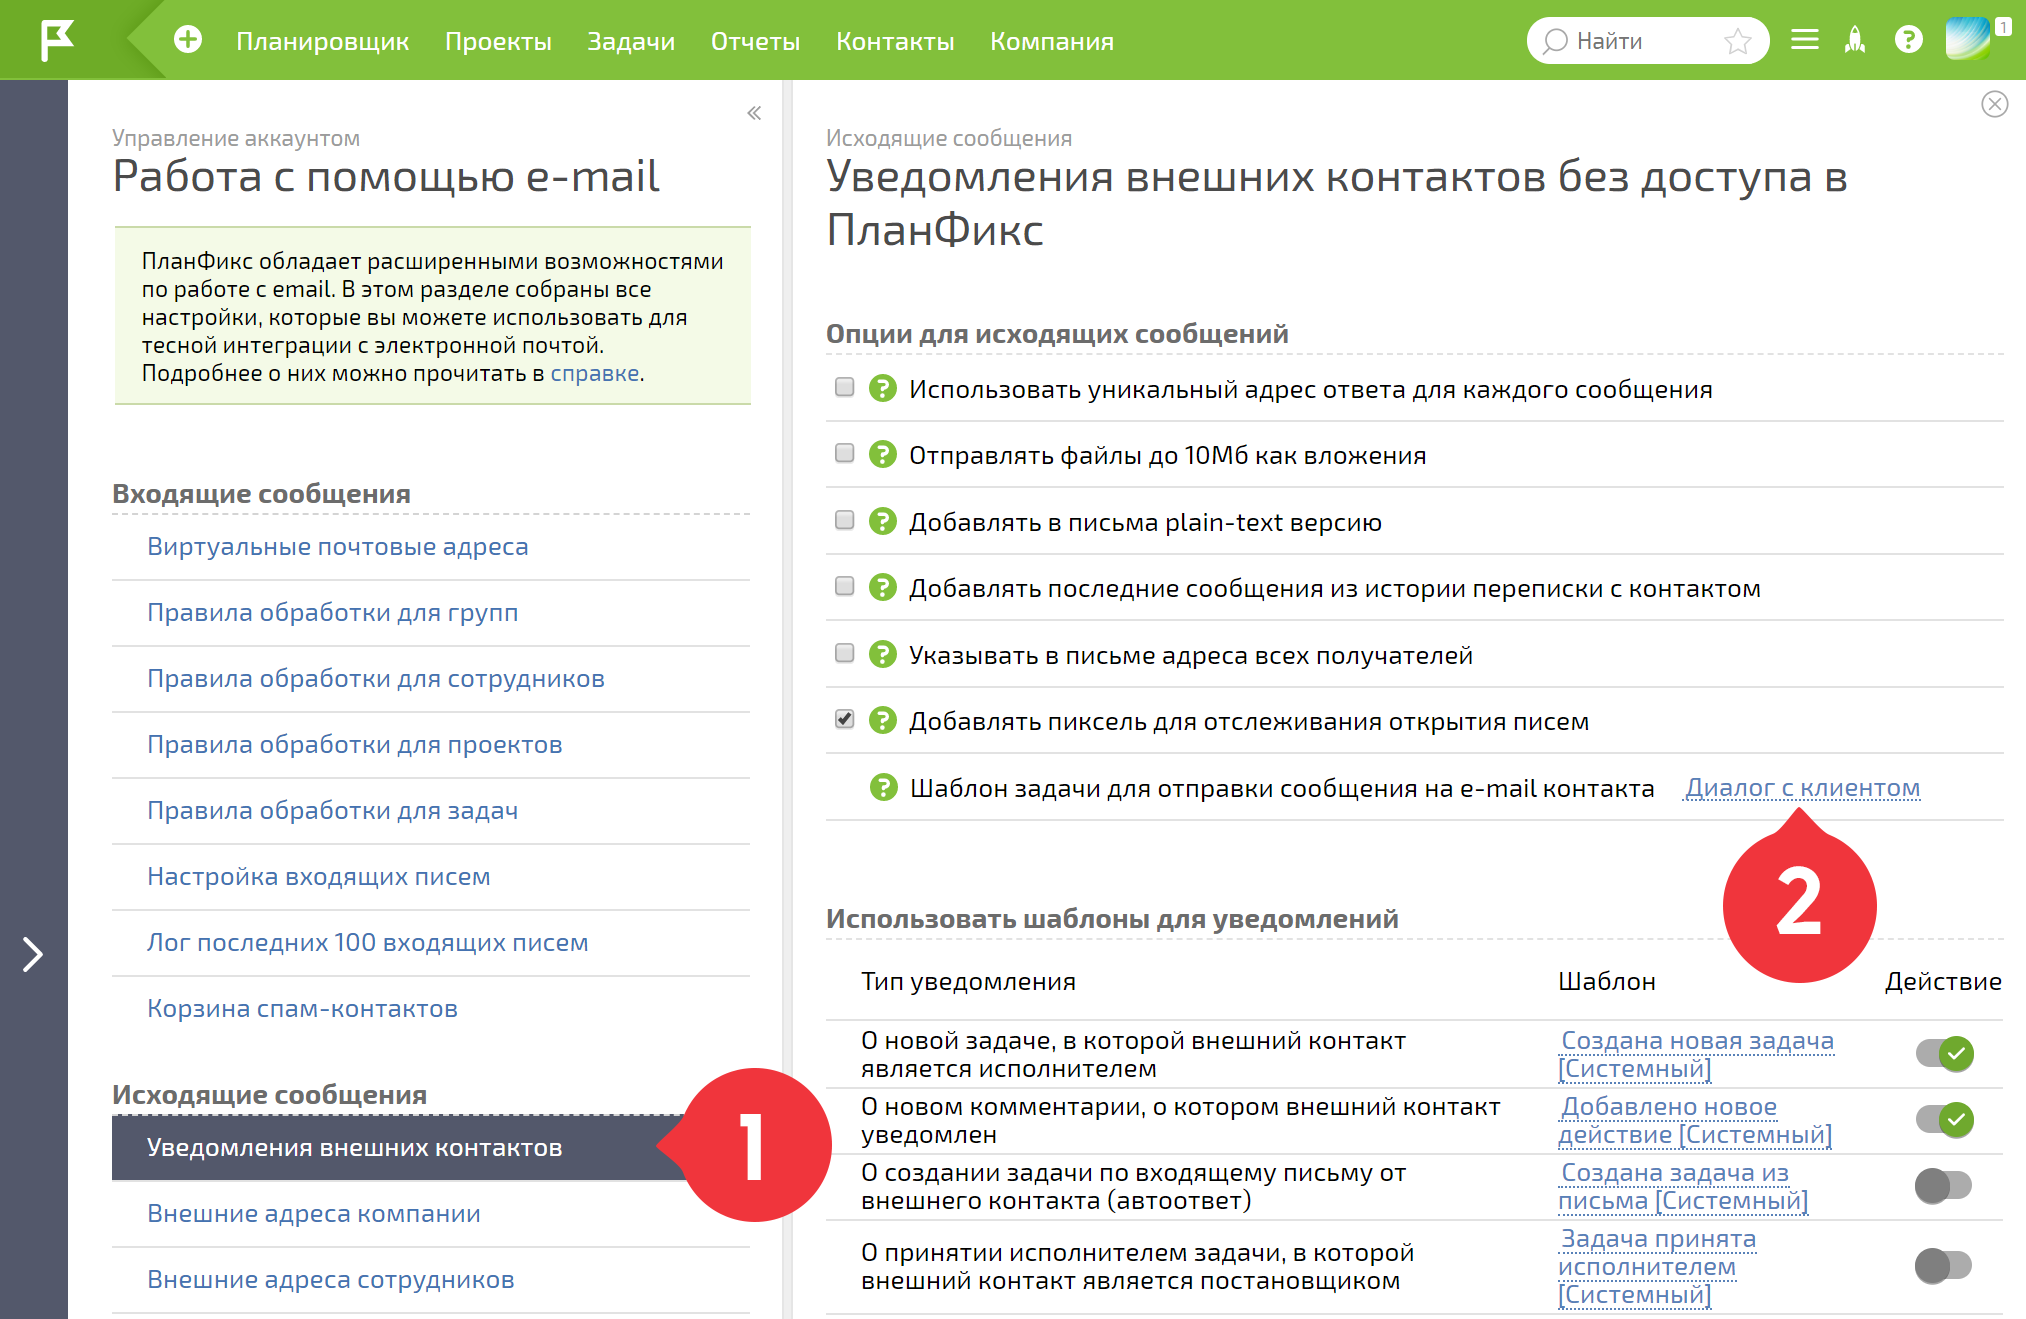Open 'Создана задача из письма [Системный]' template
This screenshot has height=1319, width=2026.
[x=1683, y=1186]
